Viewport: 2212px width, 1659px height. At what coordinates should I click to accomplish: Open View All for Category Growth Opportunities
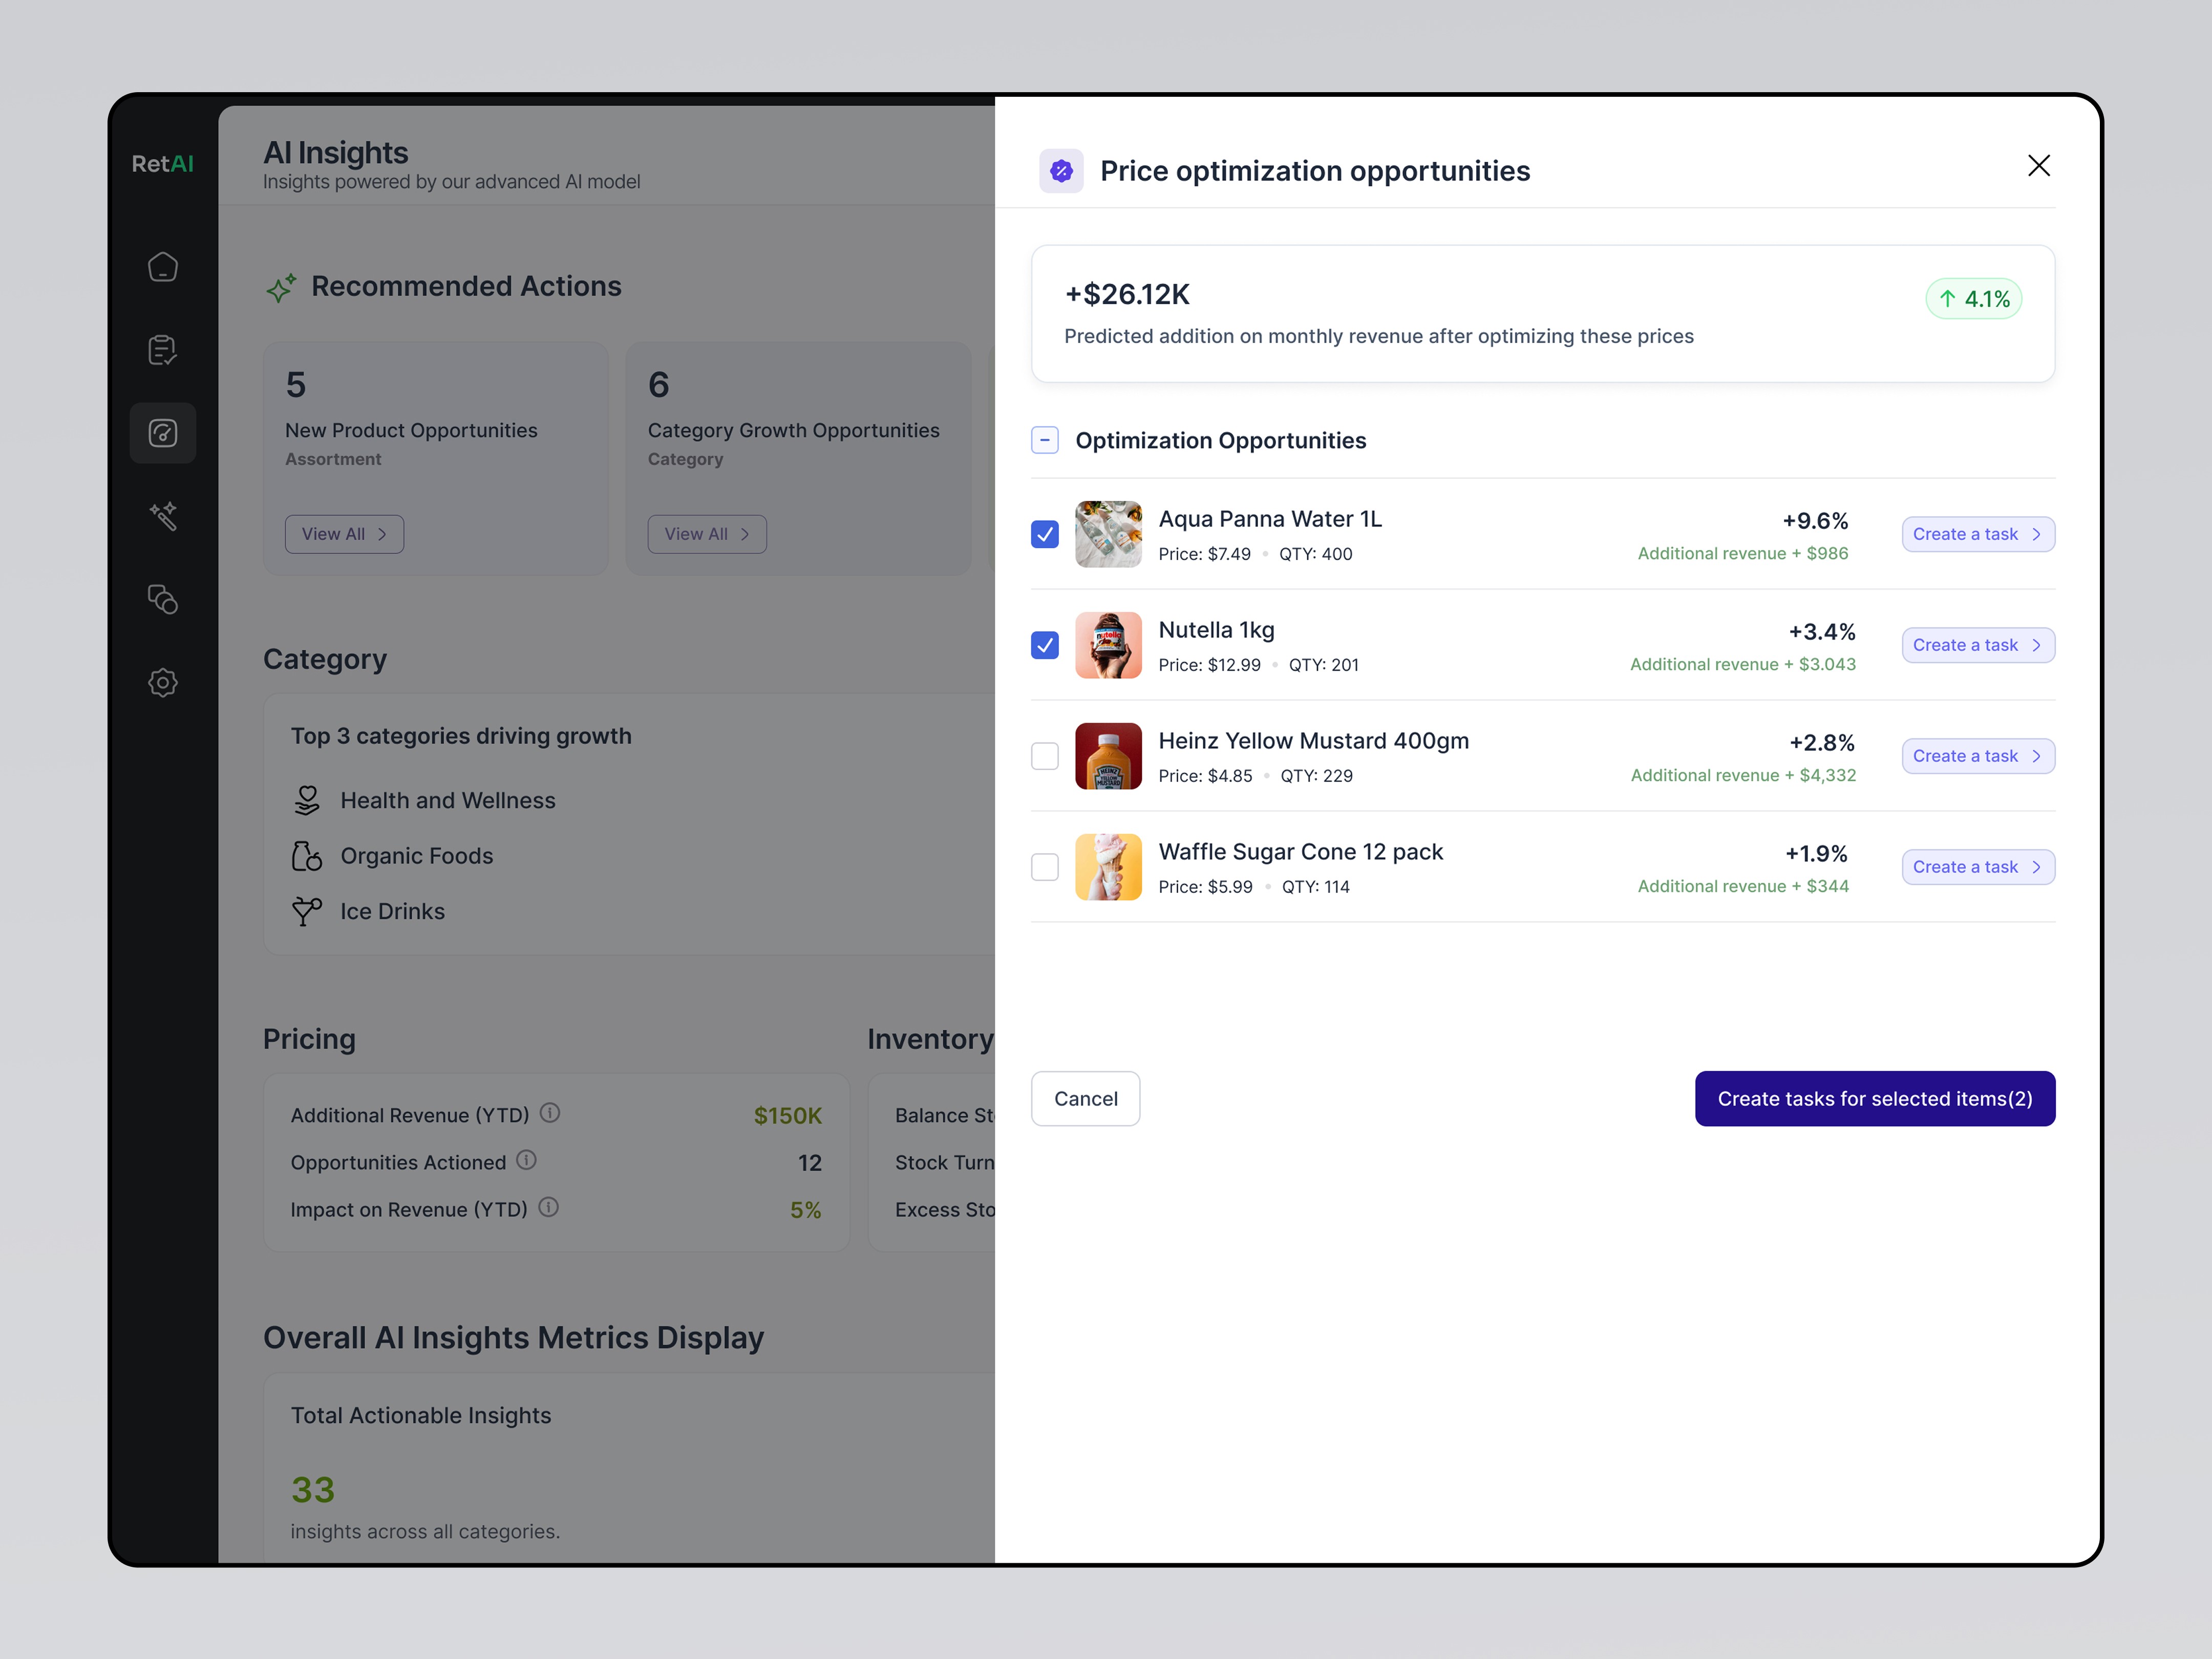(x=706, y=534)
